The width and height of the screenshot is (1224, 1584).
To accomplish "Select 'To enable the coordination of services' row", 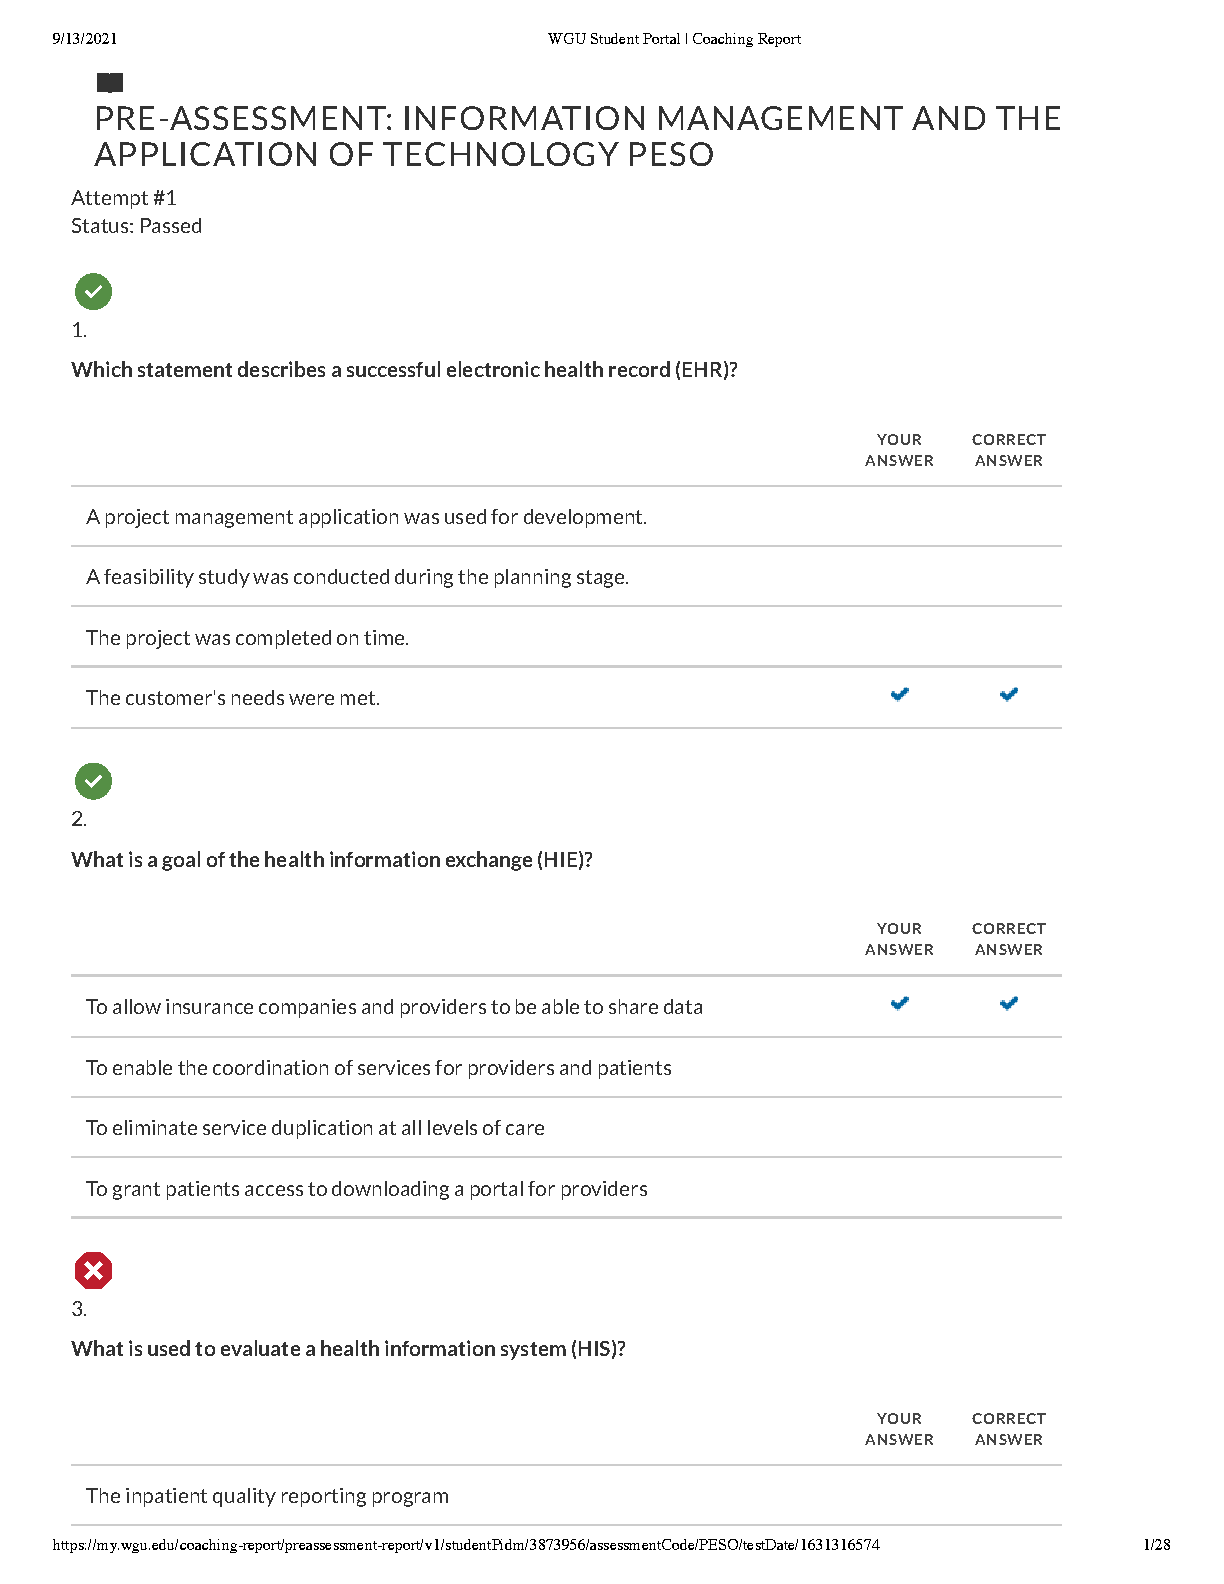I will coord(378,1068).
